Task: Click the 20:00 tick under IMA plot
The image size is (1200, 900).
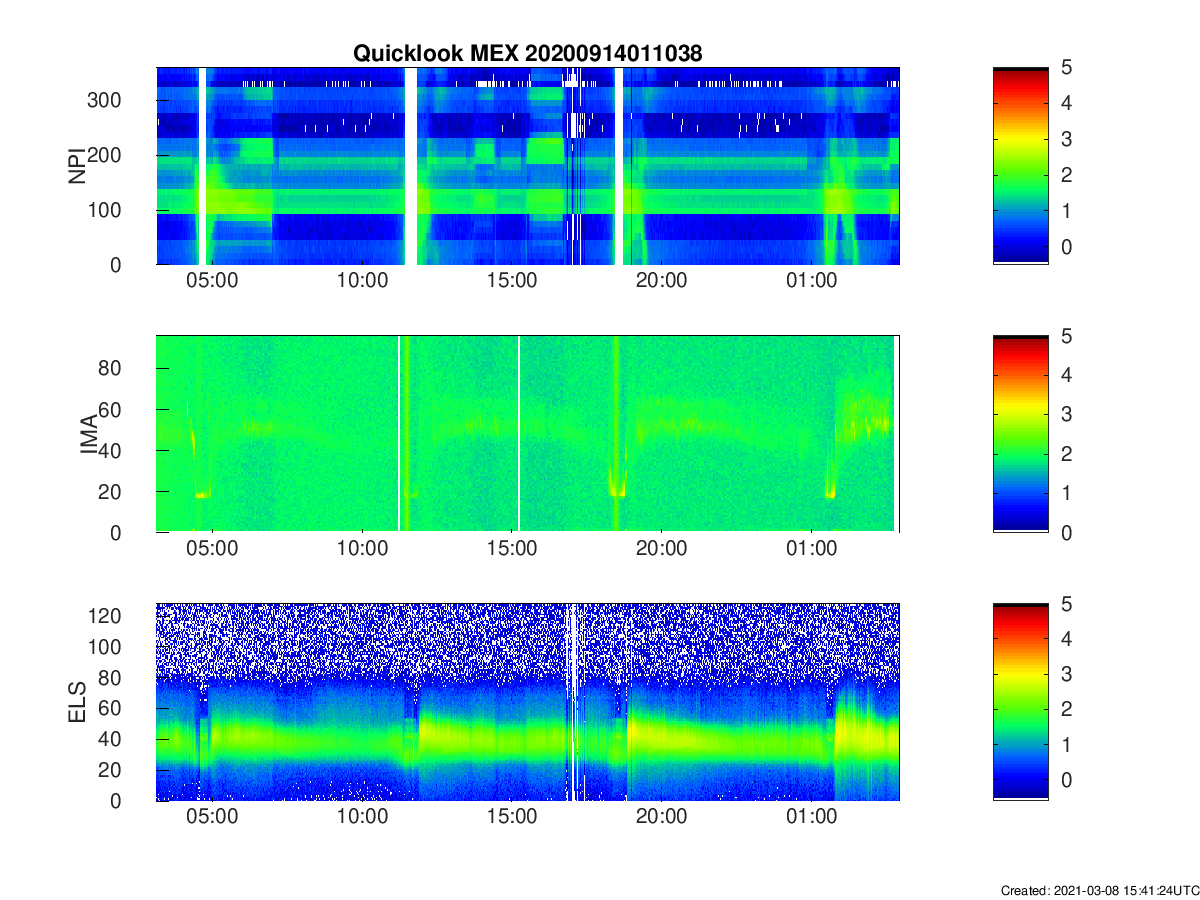Action: [661, 550]
